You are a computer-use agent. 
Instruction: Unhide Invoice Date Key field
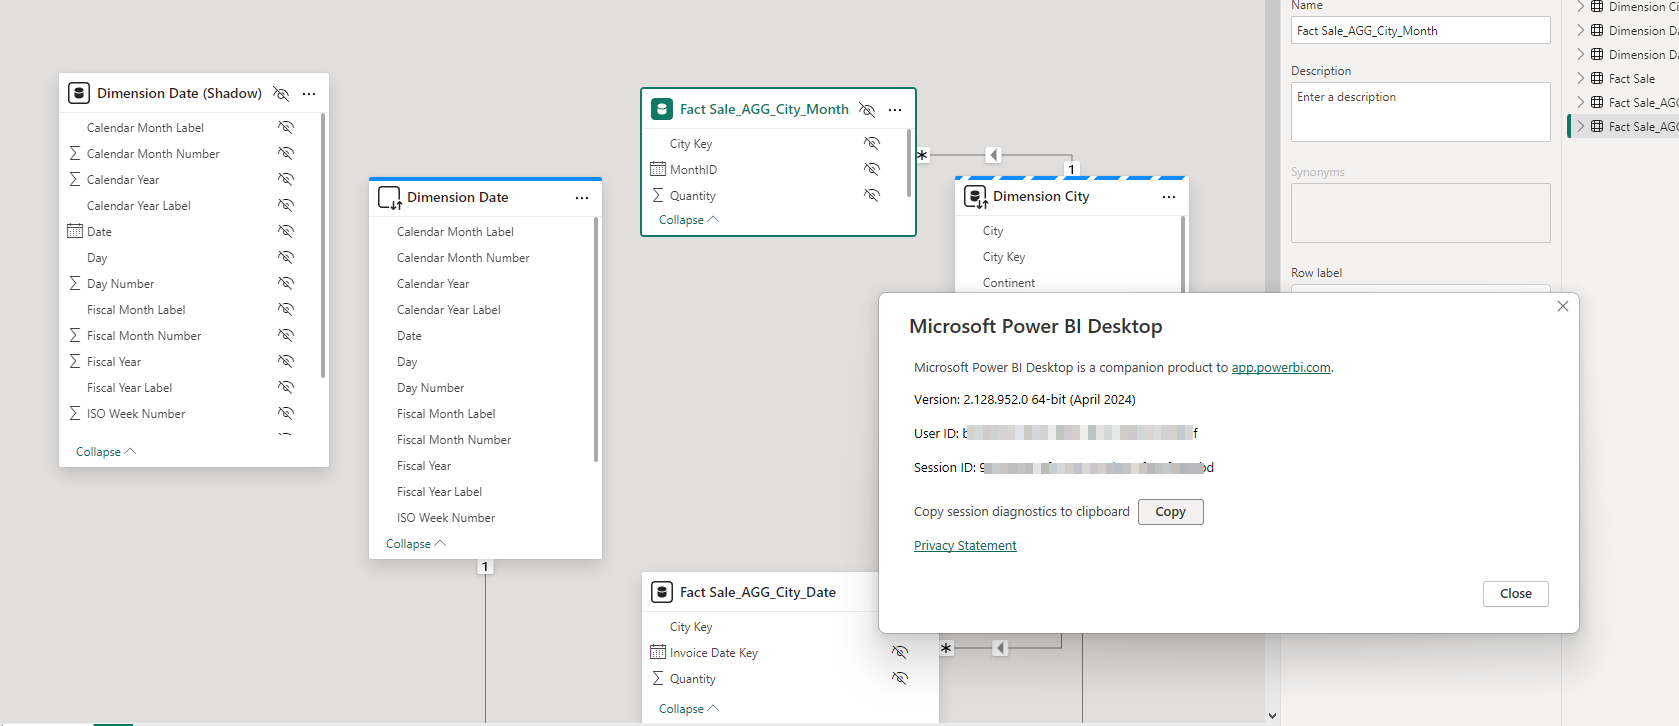coord(900,652)
